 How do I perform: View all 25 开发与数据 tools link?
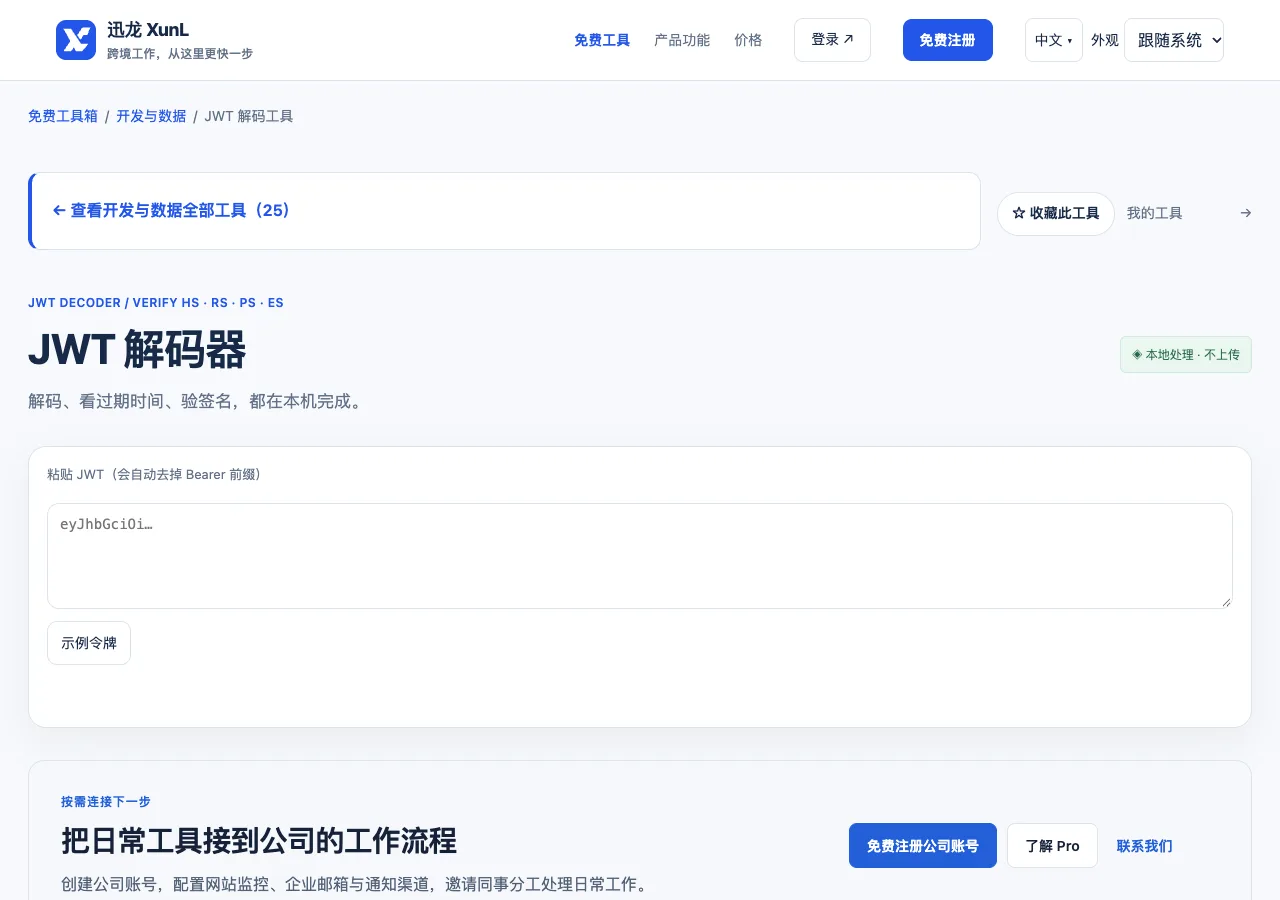point(172,211)
